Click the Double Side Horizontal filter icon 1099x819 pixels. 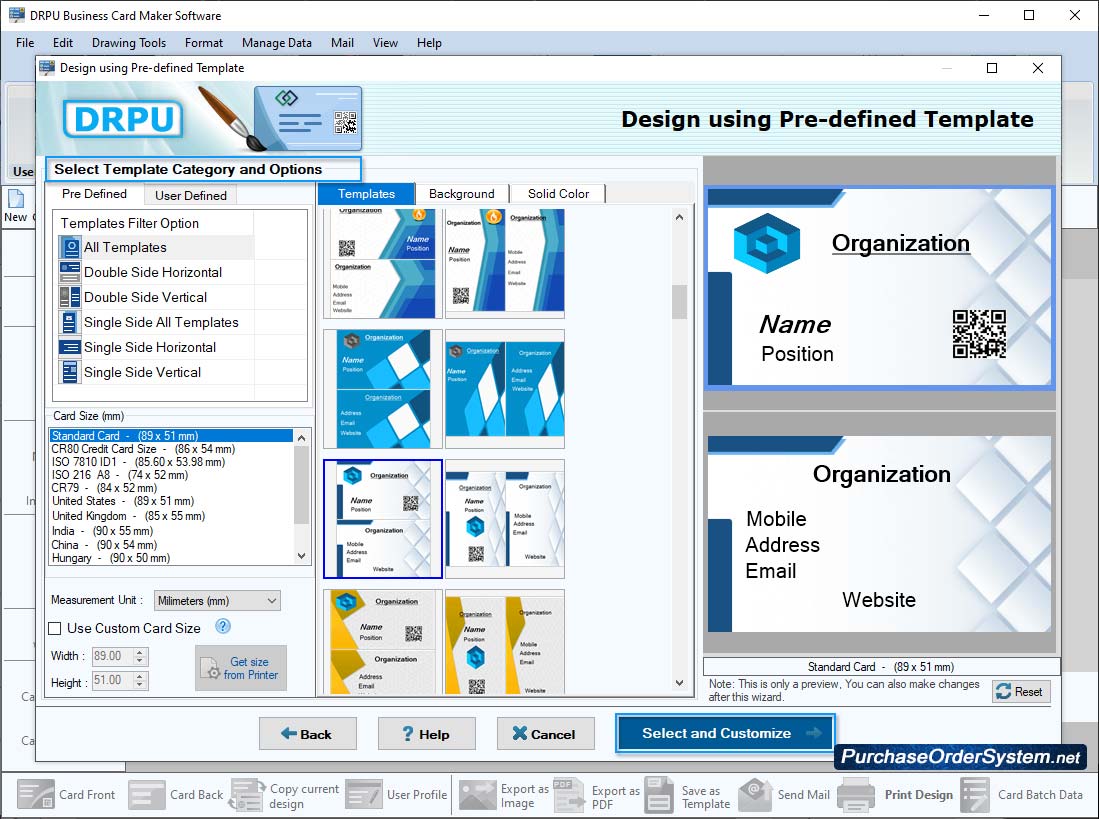[x=69, y=272]
